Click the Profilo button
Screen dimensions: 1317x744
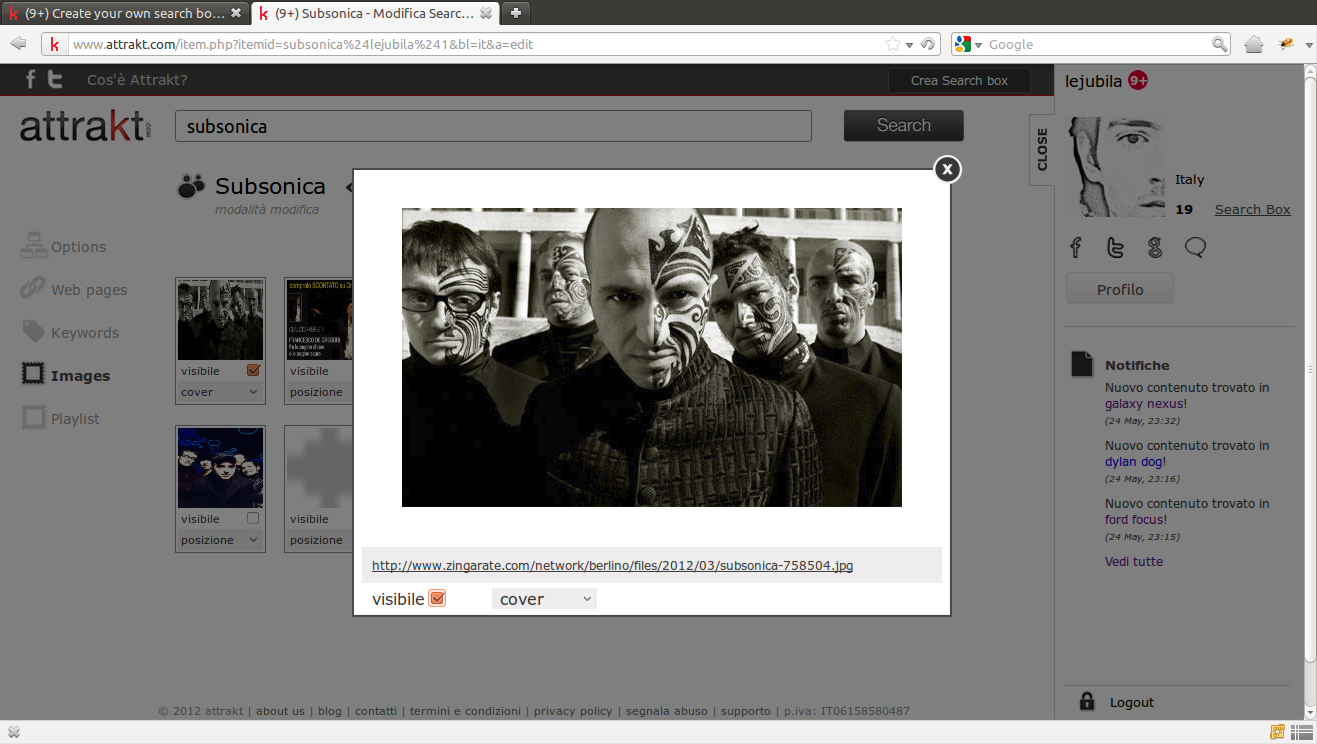tap(1119, 289)
